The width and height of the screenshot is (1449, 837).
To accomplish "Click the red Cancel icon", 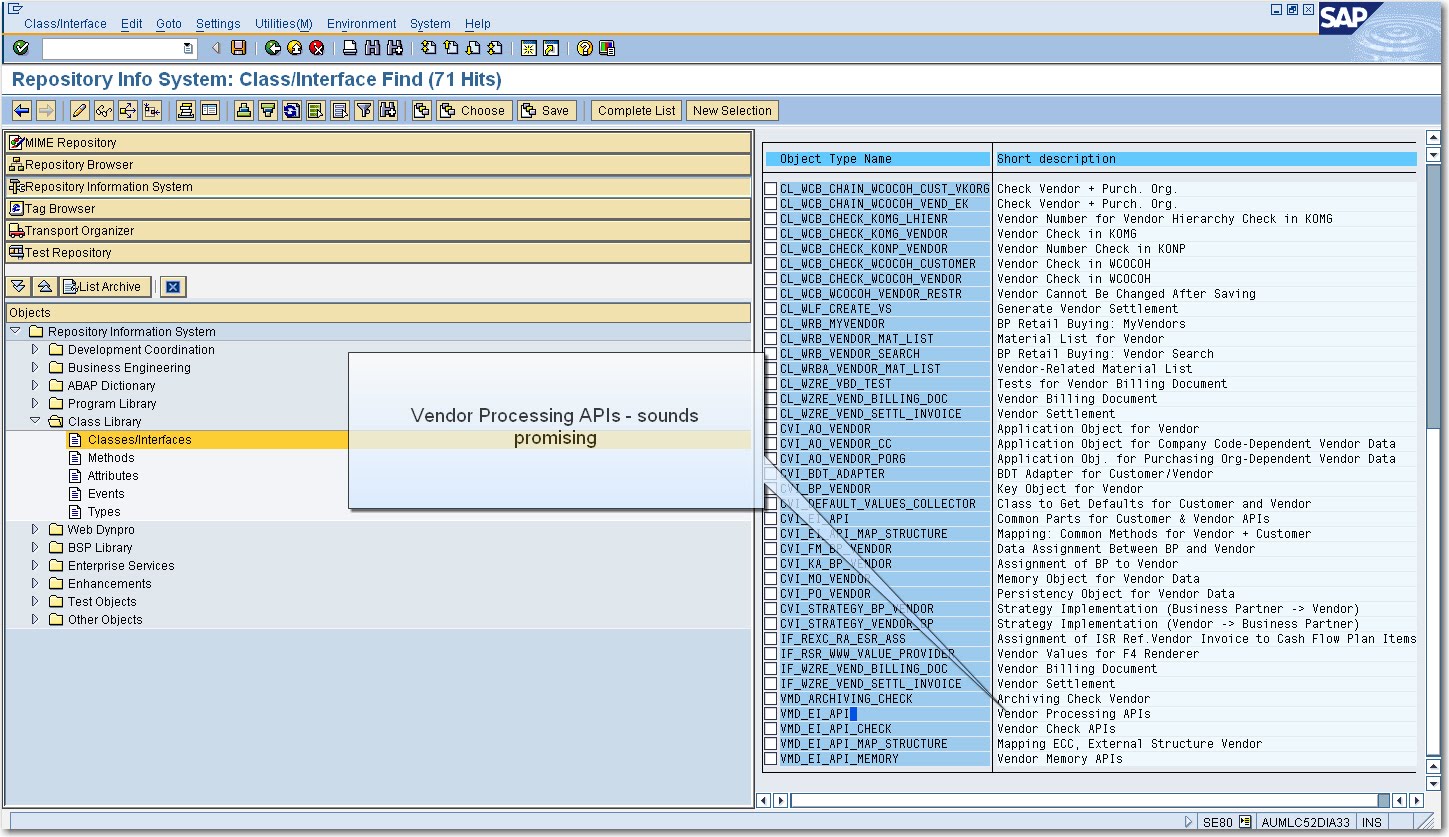I will [x=317, y=48].
